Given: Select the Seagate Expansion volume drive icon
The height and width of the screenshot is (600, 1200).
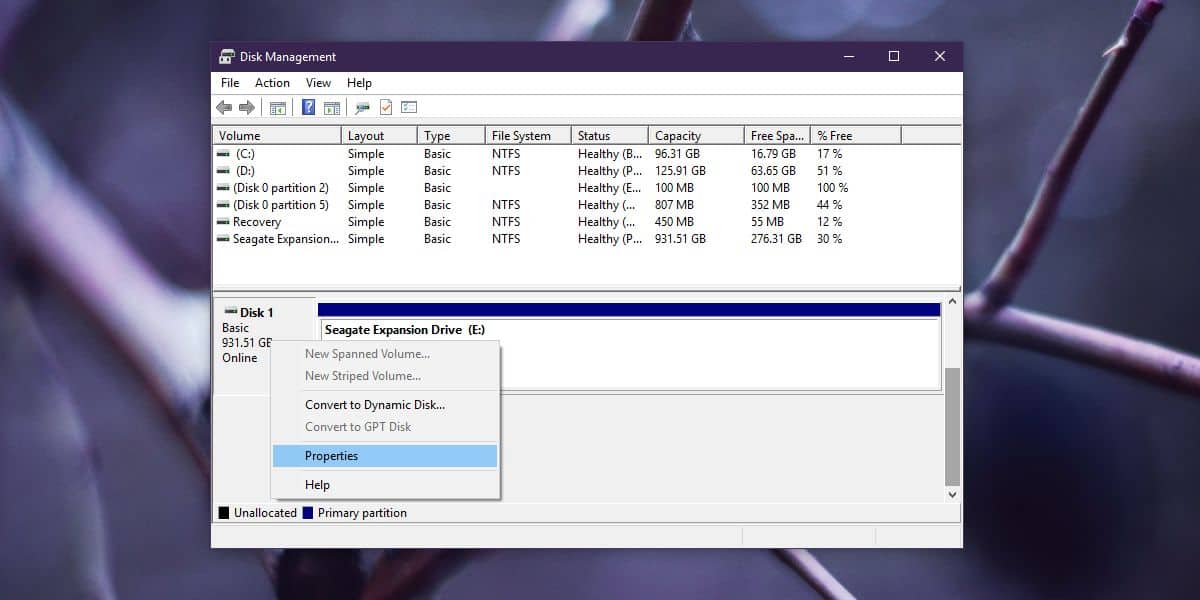Looking at the screenshot, I should pos(223,239).
